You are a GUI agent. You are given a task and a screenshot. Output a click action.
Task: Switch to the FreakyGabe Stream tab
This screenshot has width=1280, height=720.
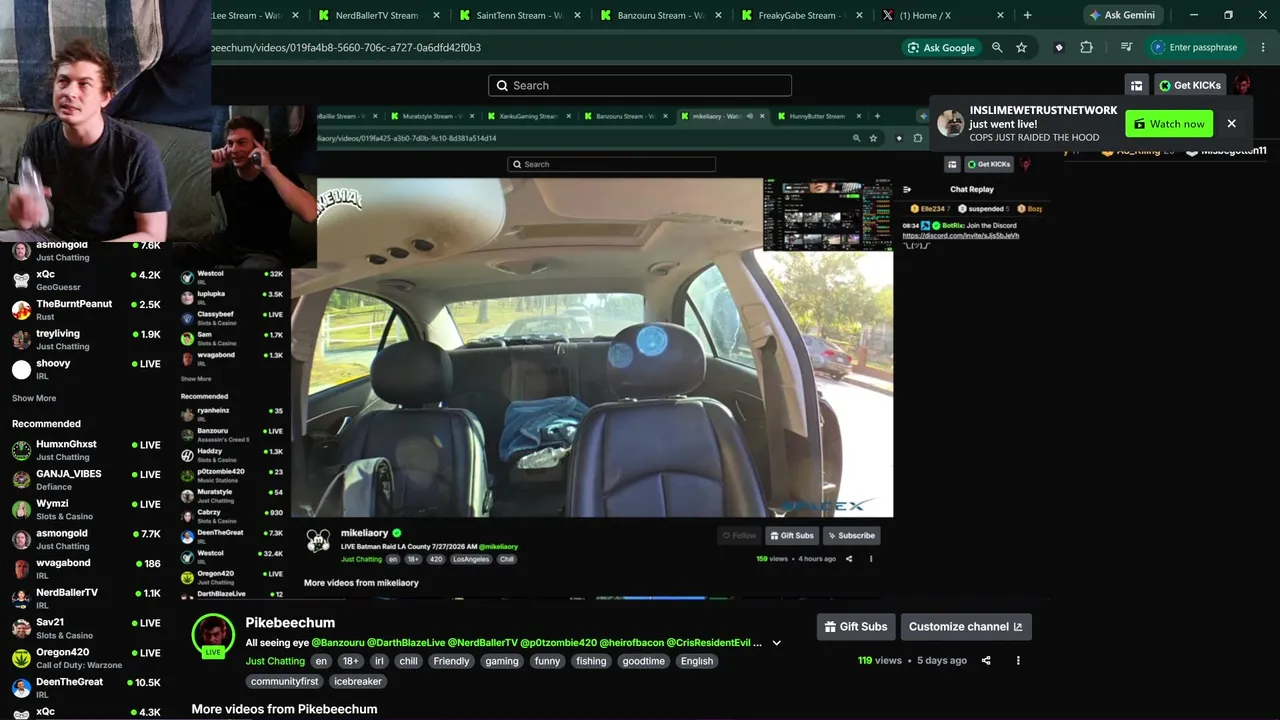pos(801,15)
